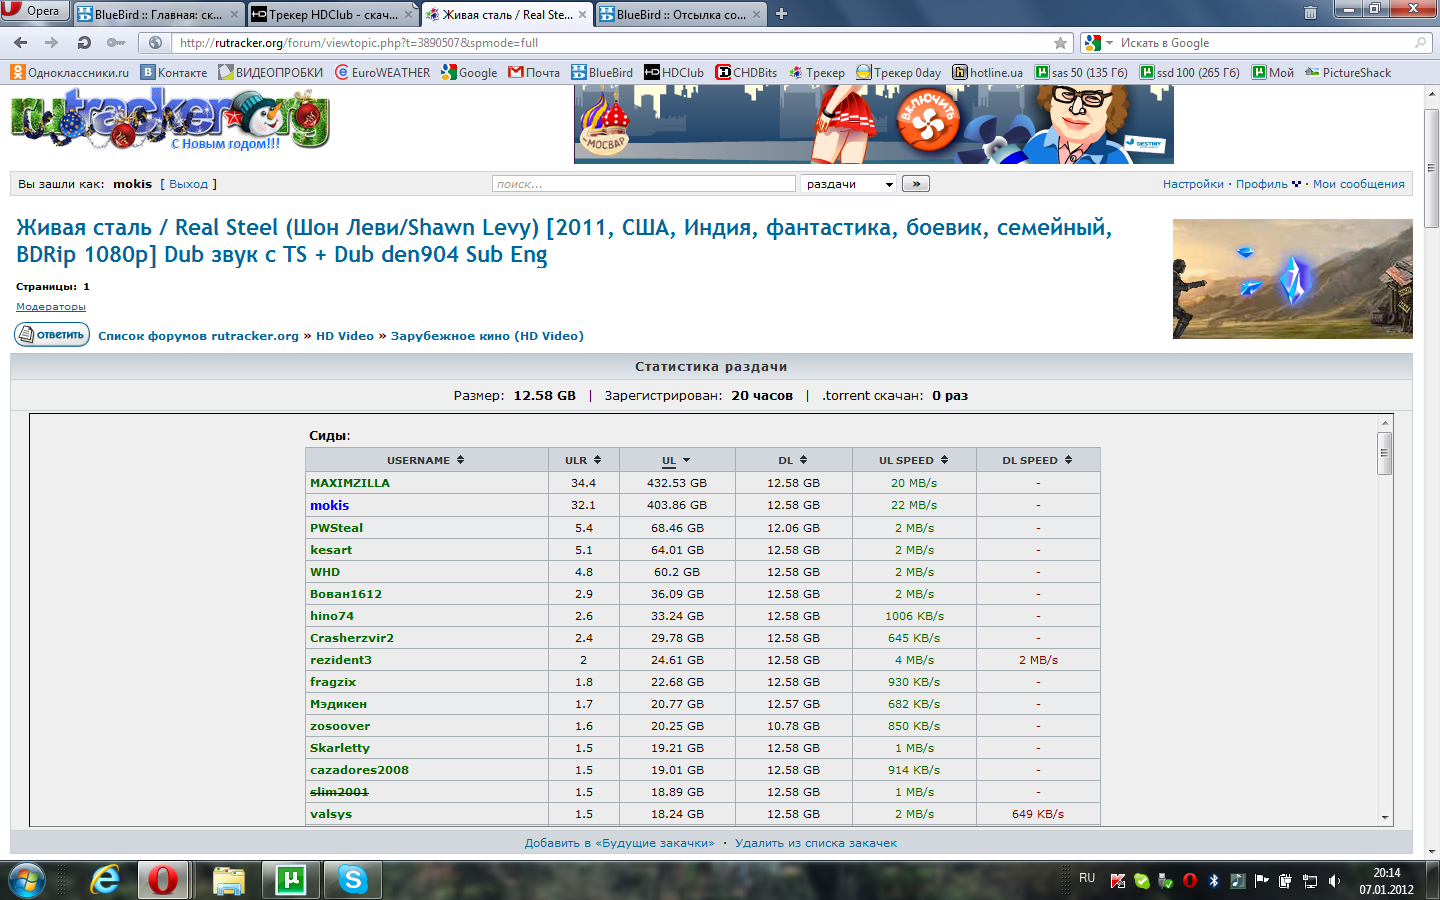
Task: Click the address bar URL field
Action: [x=610, y=43]
